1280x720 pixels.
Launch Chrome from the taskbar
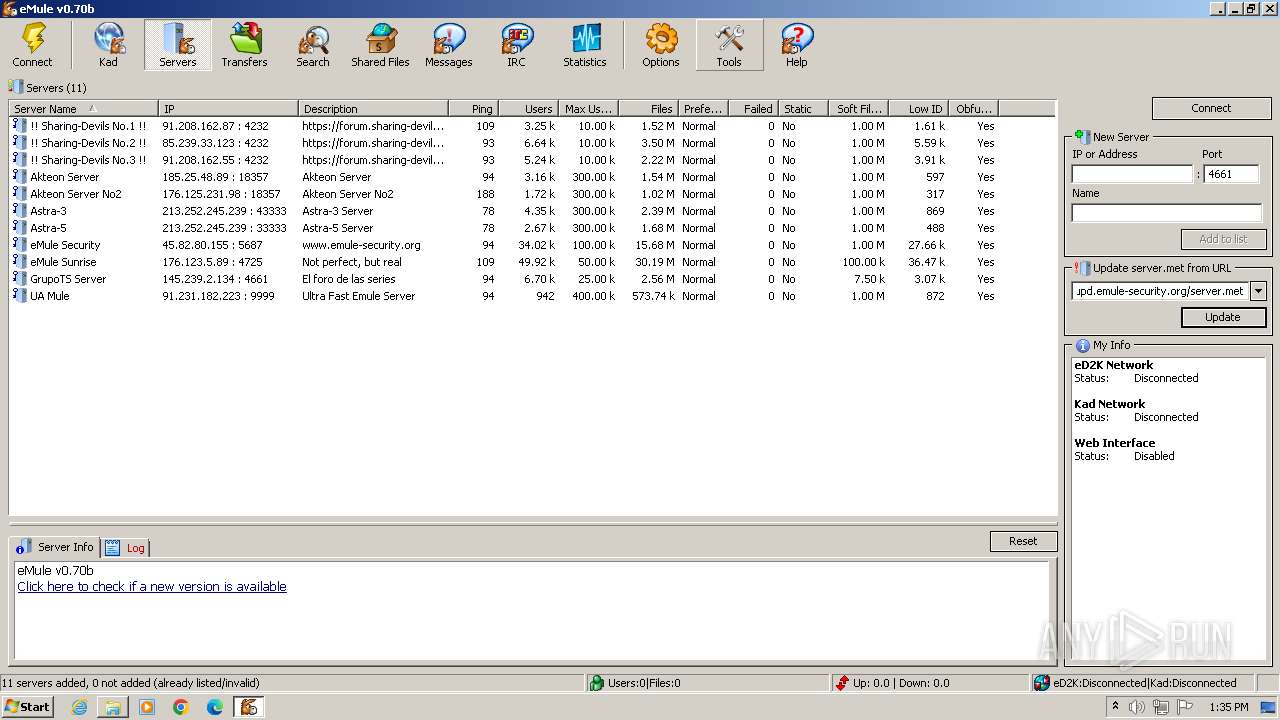click(181, 707)
